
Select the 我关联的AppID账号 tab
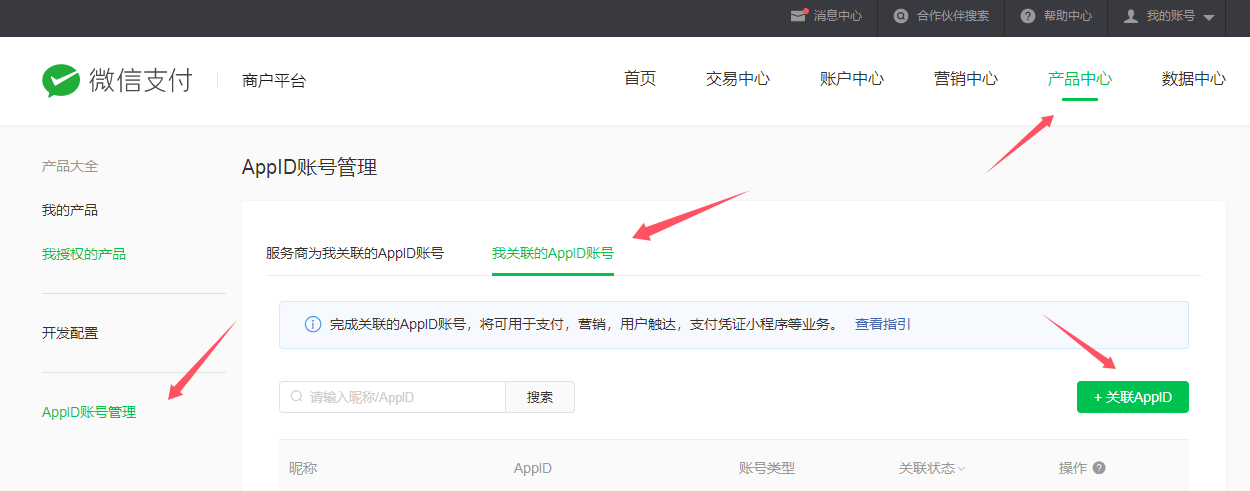552,253
